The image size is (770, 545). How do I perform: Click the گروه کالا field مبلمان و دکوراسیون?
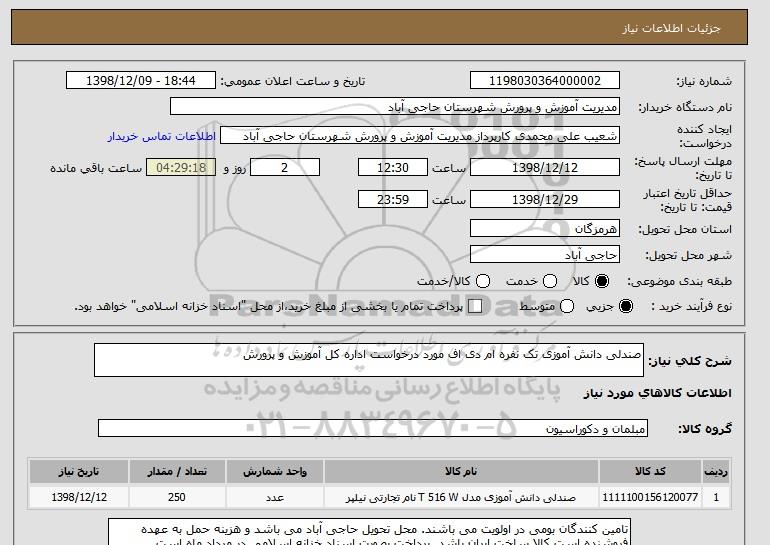(x=373, y=428)
